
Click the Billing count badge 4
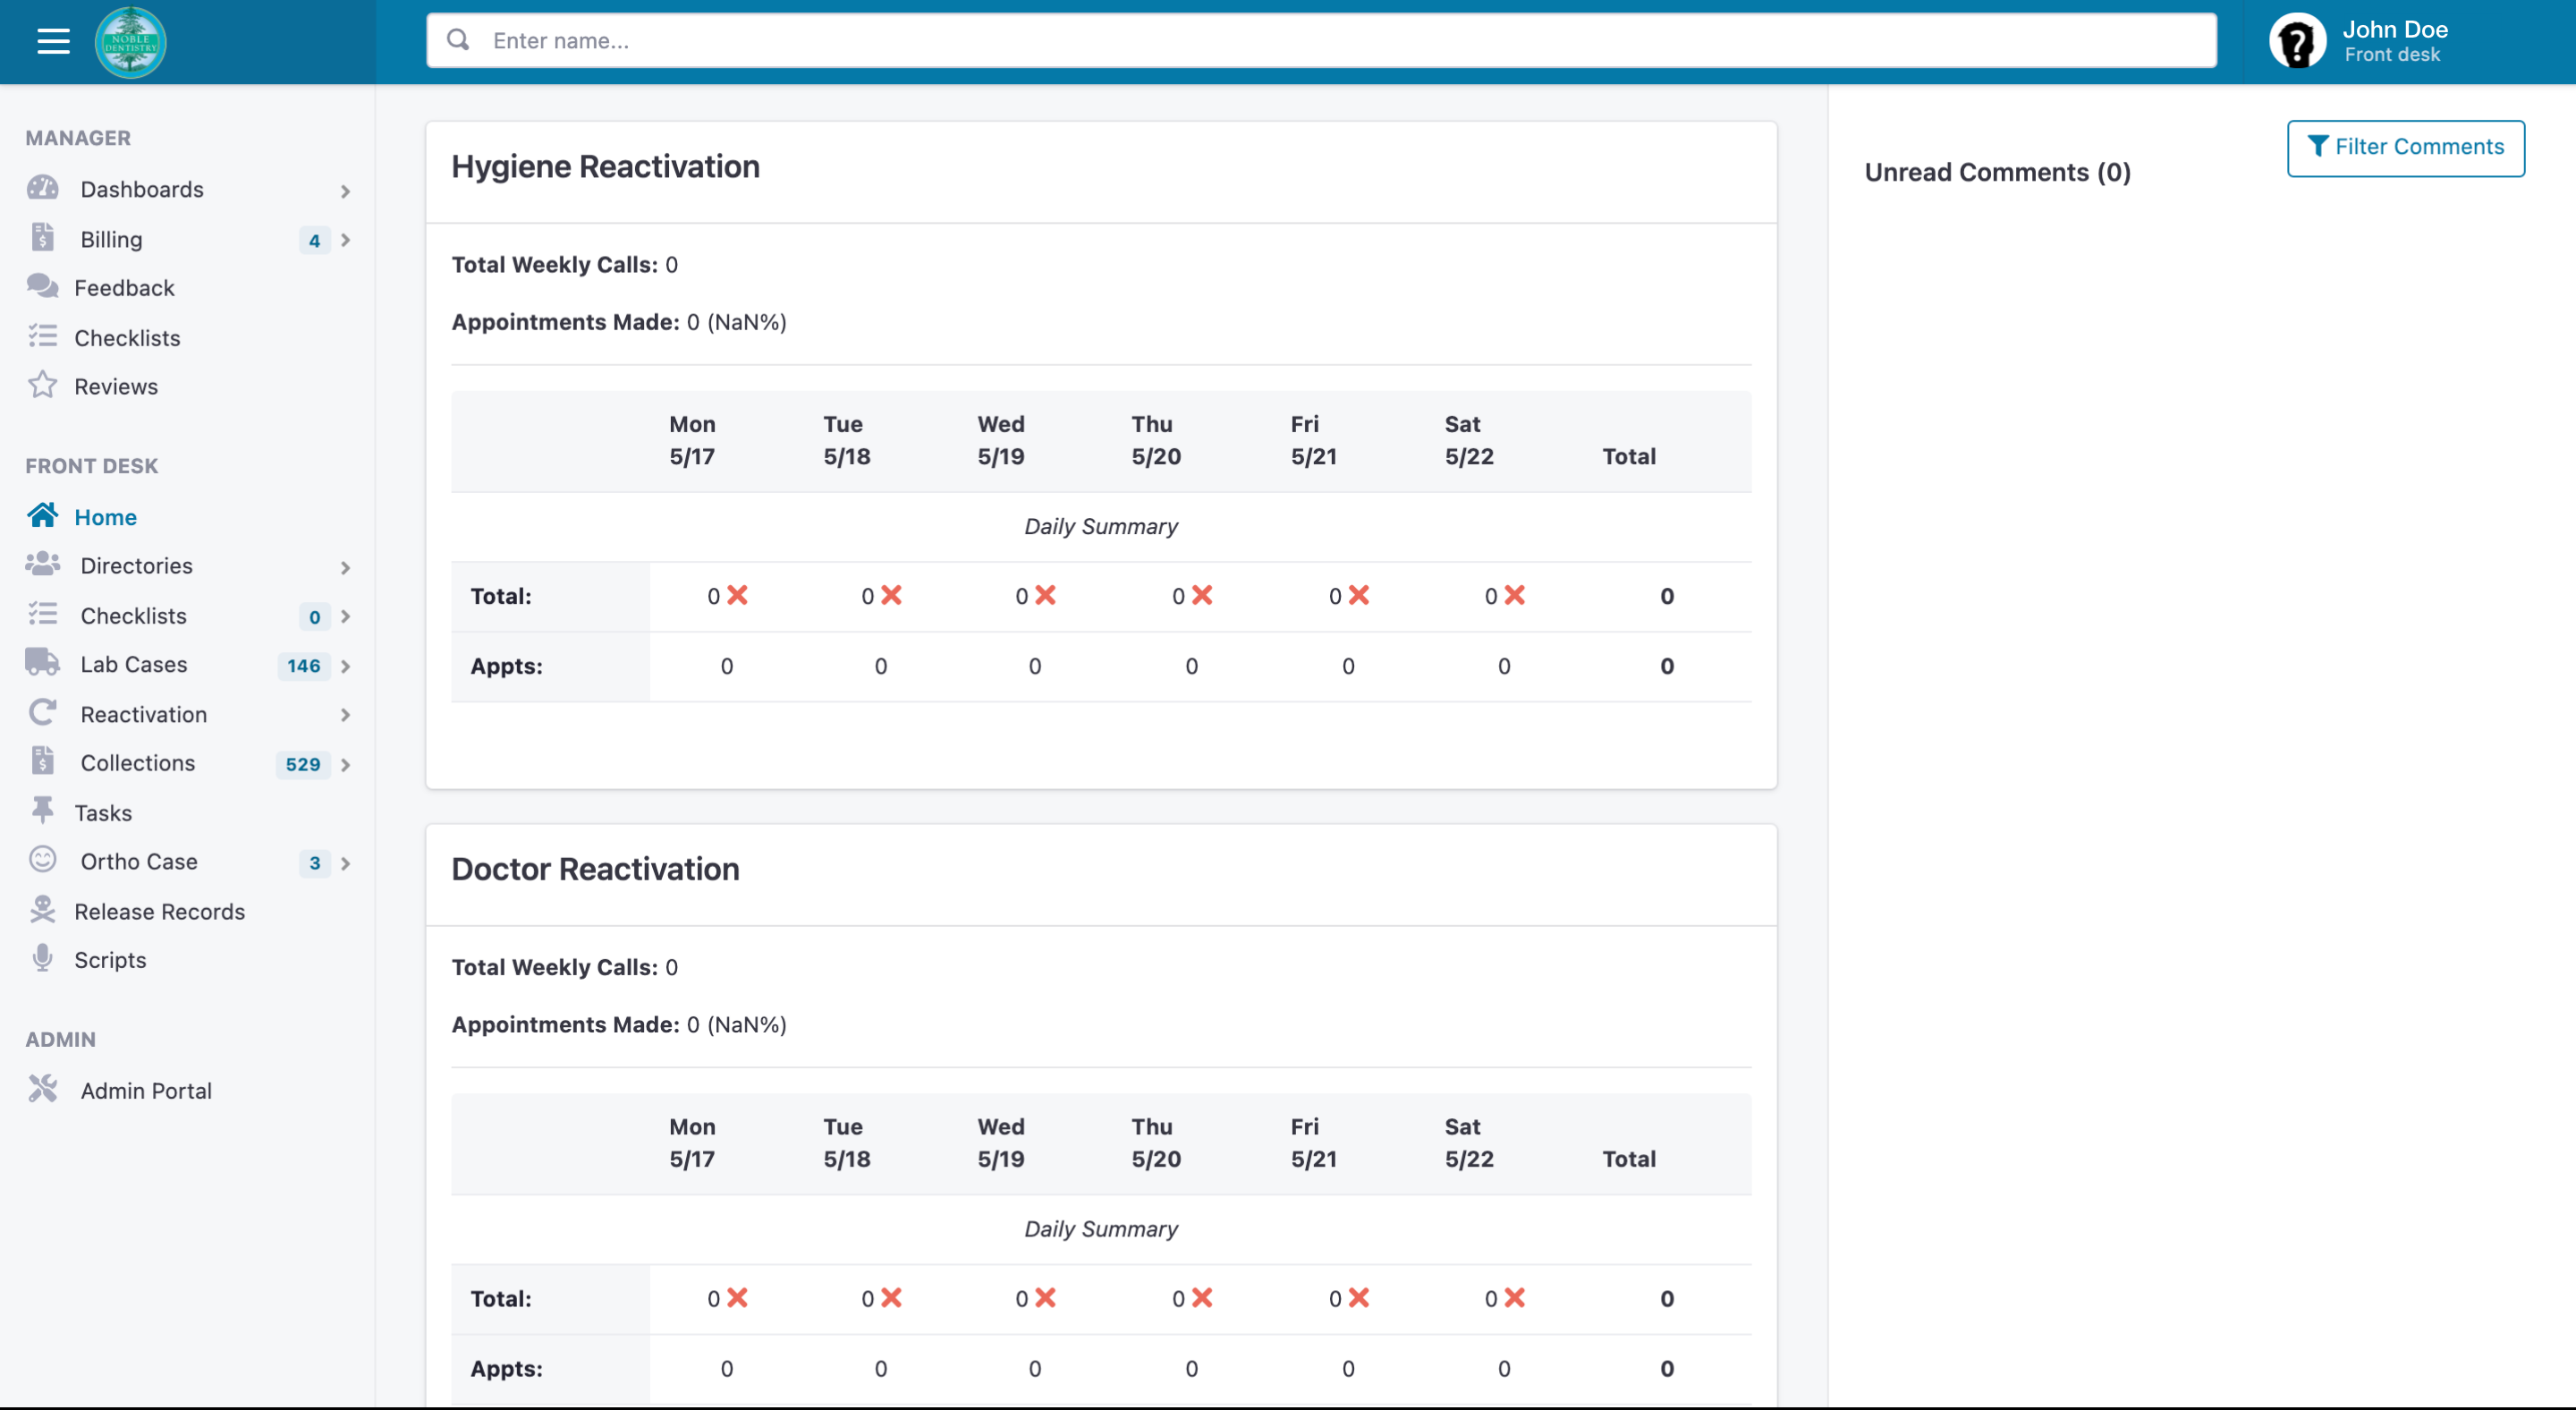point(314,240)
